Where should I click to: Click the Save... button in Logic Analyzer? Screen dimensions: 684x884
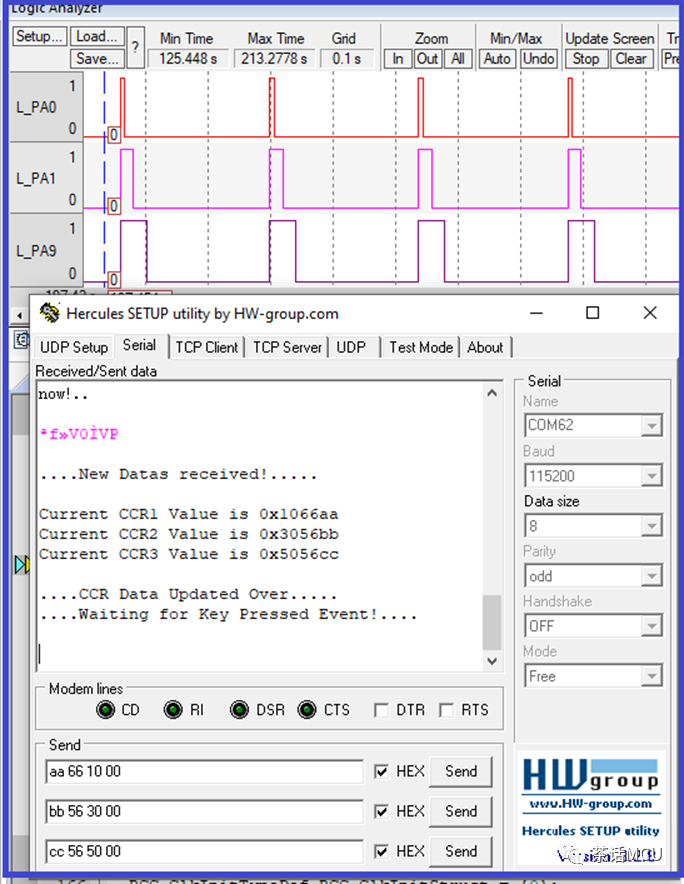click(97, 59)
